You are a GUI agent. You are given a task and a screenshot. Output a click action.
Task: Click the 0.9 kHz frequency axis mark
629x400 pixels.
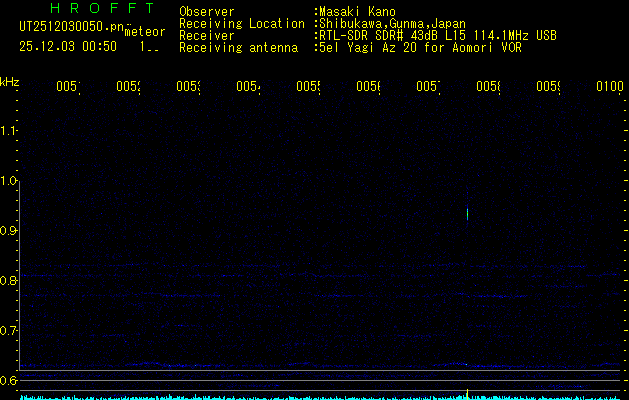[10, 231]
